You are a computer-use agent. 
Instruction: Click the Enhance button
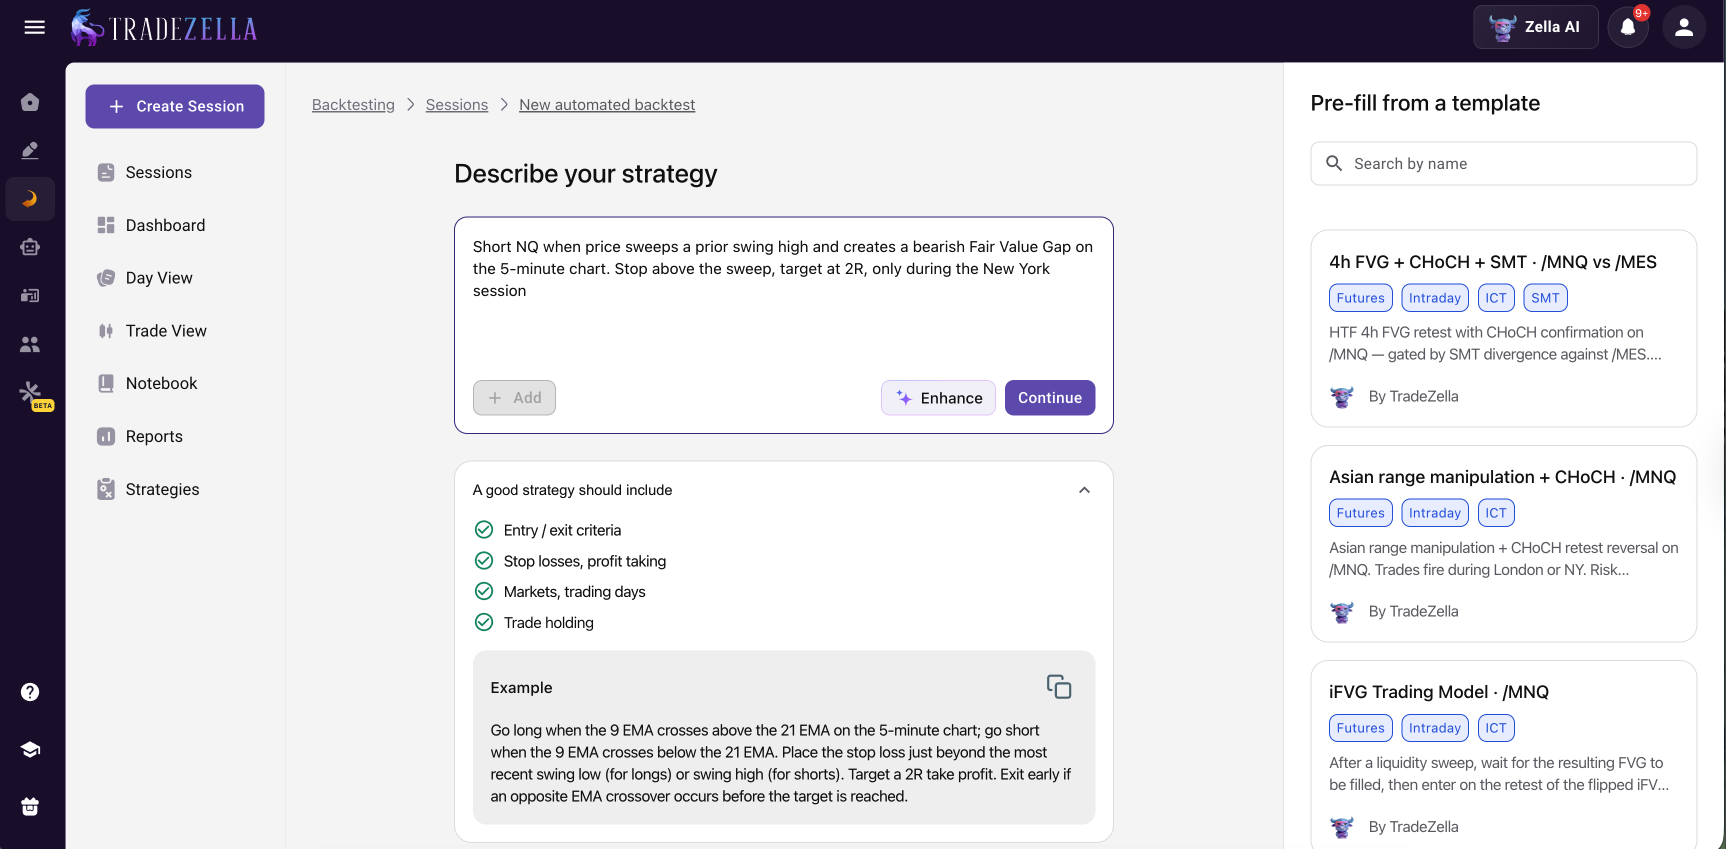(938, 398)
